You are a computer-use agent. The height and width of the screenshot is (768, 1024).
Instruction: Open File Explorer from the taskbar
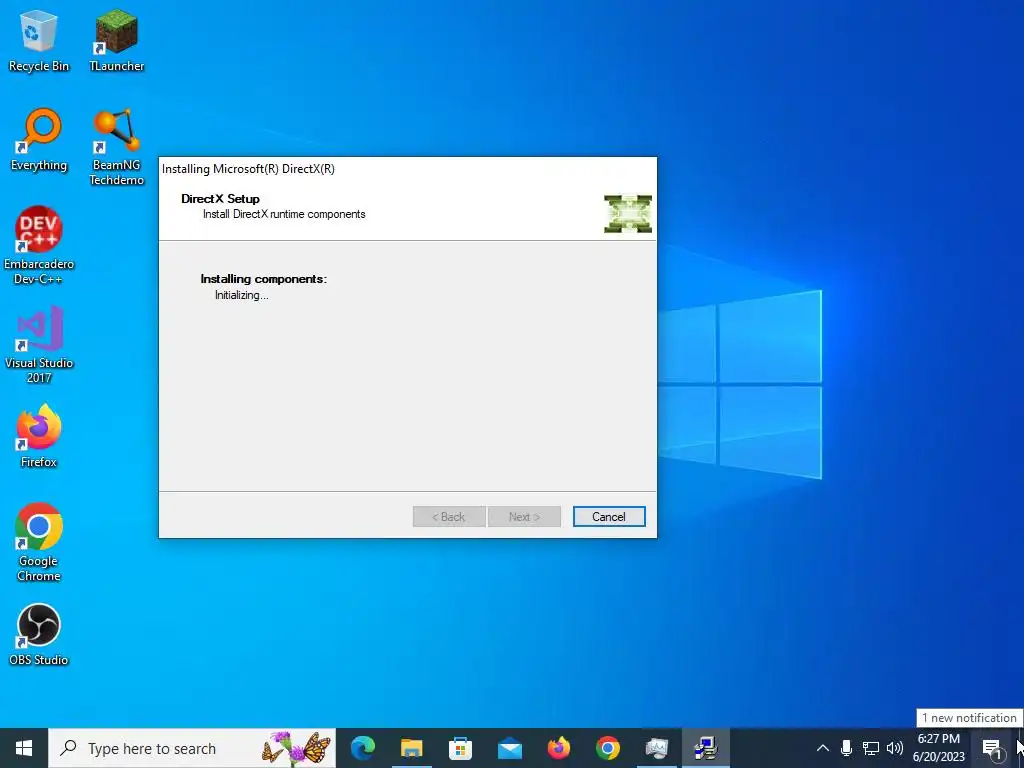[x=411, y=748]
